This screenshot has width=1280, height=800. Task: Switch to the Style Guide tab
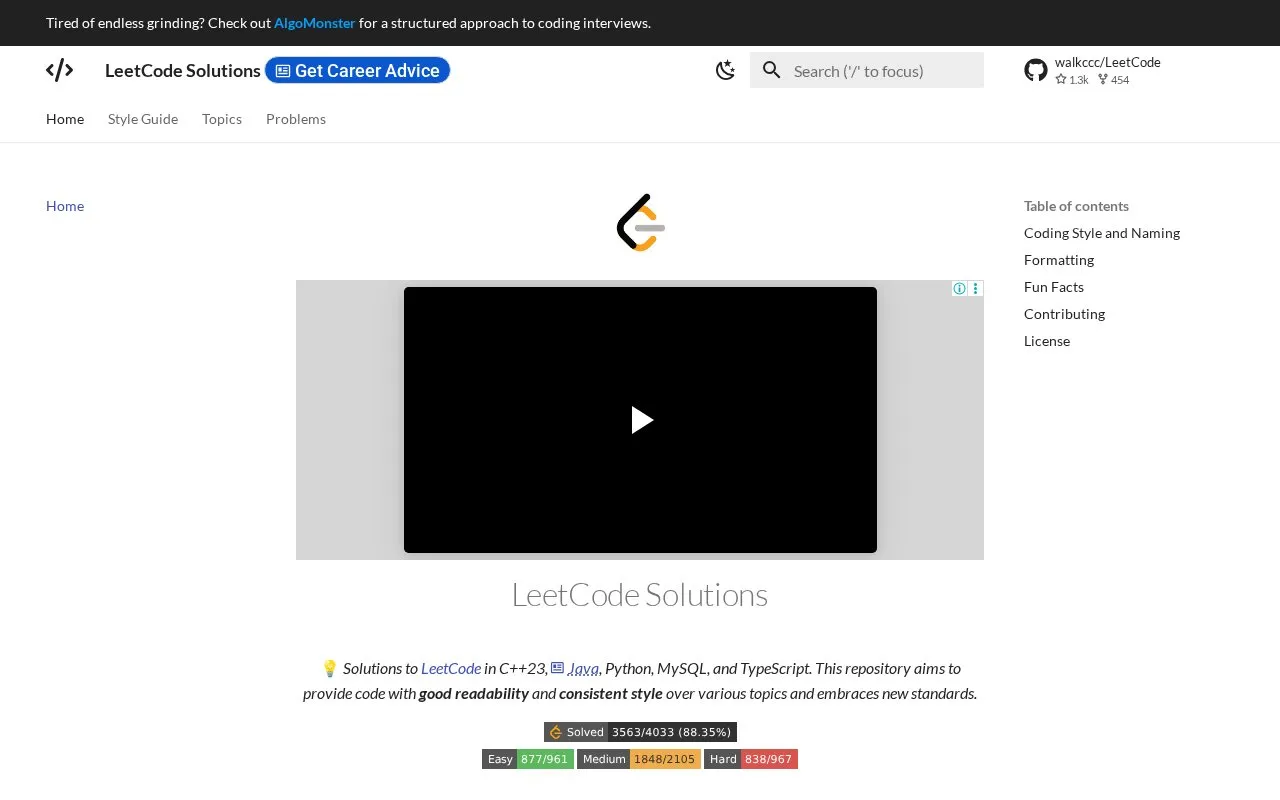[x=143, y=119]
